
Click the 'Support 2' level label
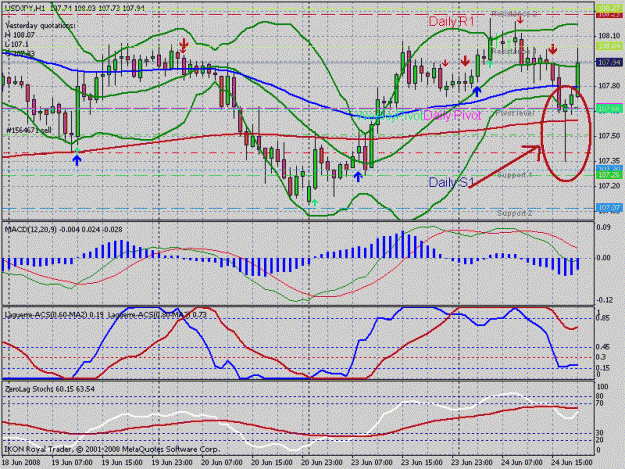(x=515, y=213)
